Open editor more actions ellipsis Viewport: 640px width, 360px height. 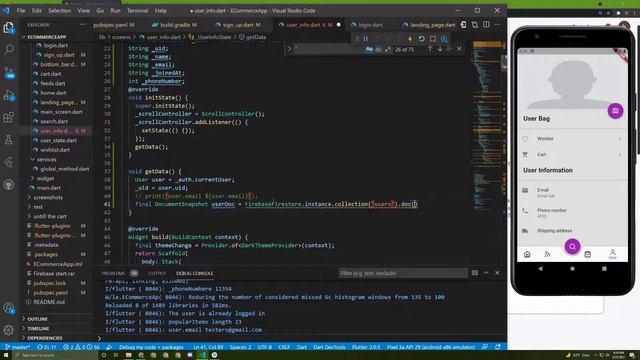click(497, 25)
